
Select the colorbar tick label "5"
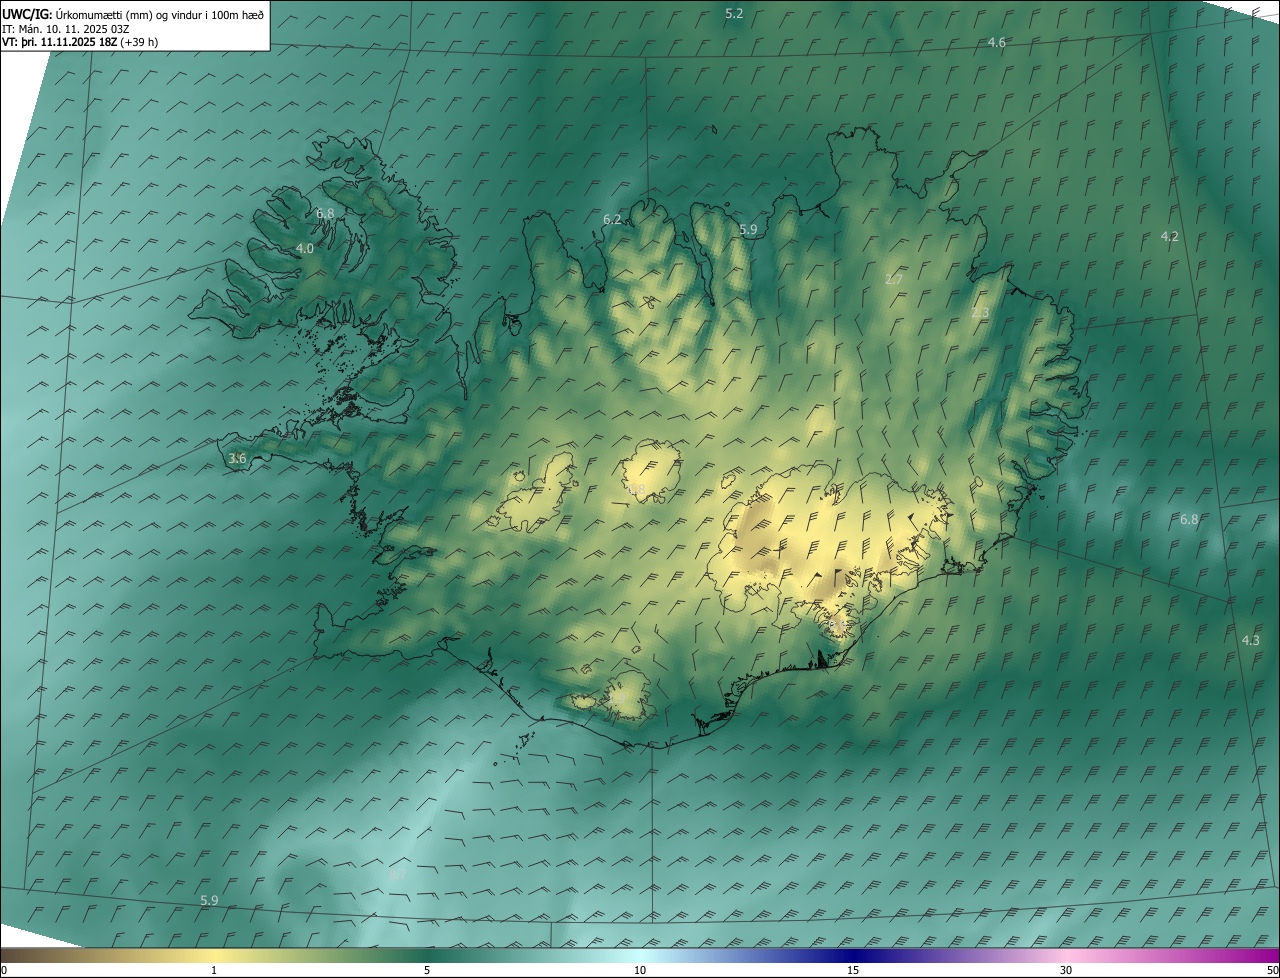point(427,970)
